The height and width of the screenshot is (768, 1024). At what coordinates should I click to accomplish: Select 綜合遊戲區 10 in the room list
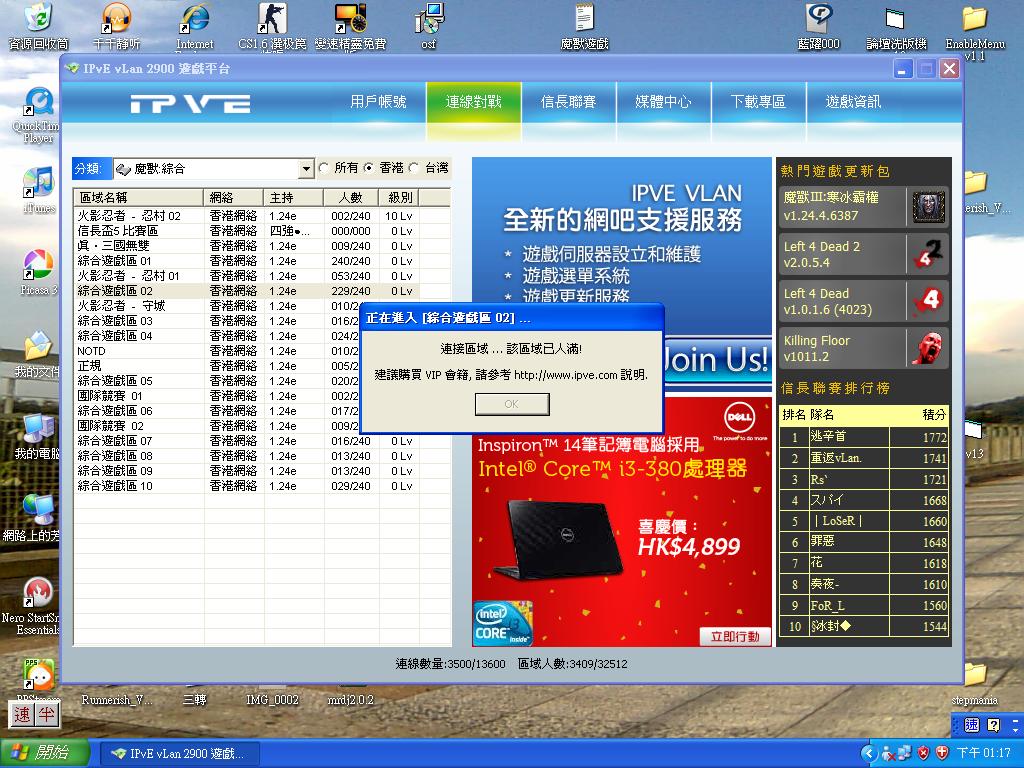[115, 486]
